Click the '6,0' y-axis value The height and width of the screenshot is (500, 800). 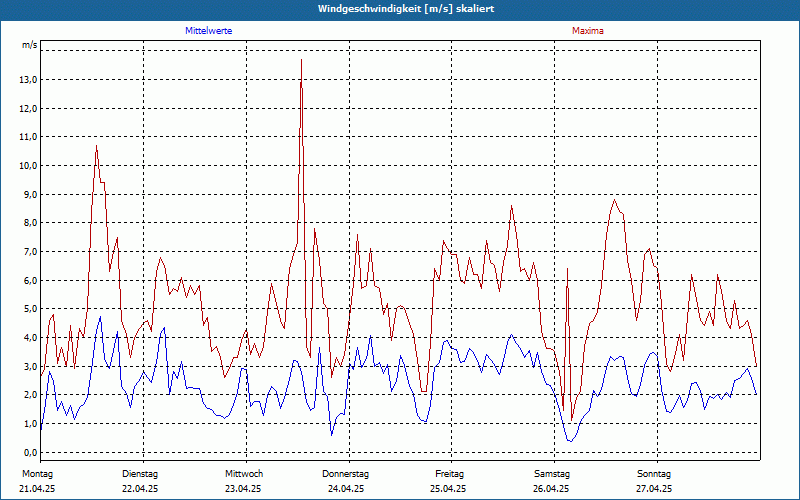click(31, 281)
